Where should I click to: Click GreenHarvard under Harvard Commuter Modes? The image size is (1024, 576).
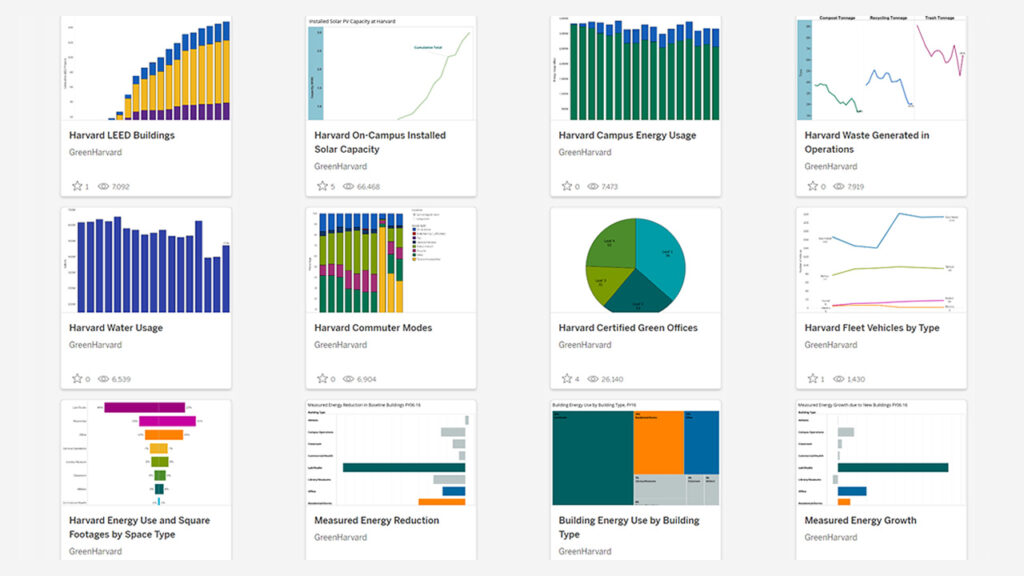340,345
